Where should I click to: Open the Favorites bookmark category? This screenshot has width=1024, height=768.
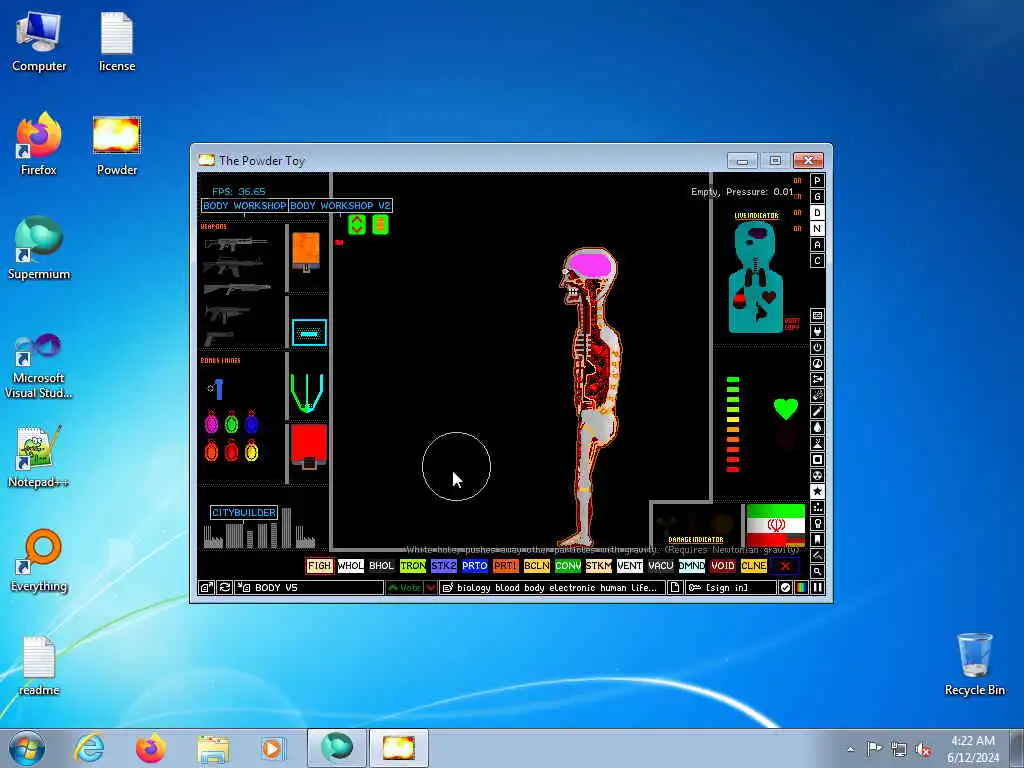(x=817, y=539)
